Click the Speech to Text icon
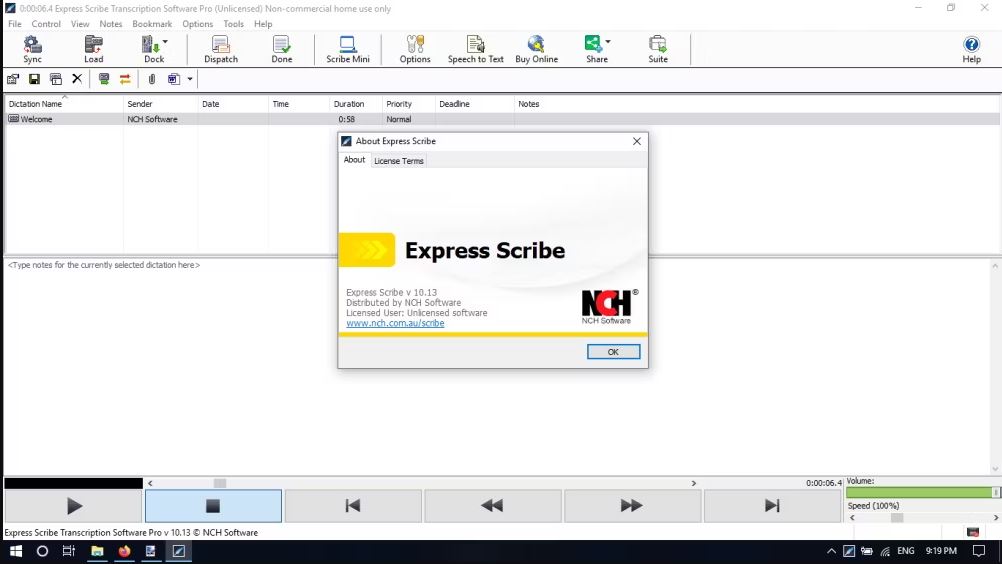The image size is (1002, 564). click(475, 49)
